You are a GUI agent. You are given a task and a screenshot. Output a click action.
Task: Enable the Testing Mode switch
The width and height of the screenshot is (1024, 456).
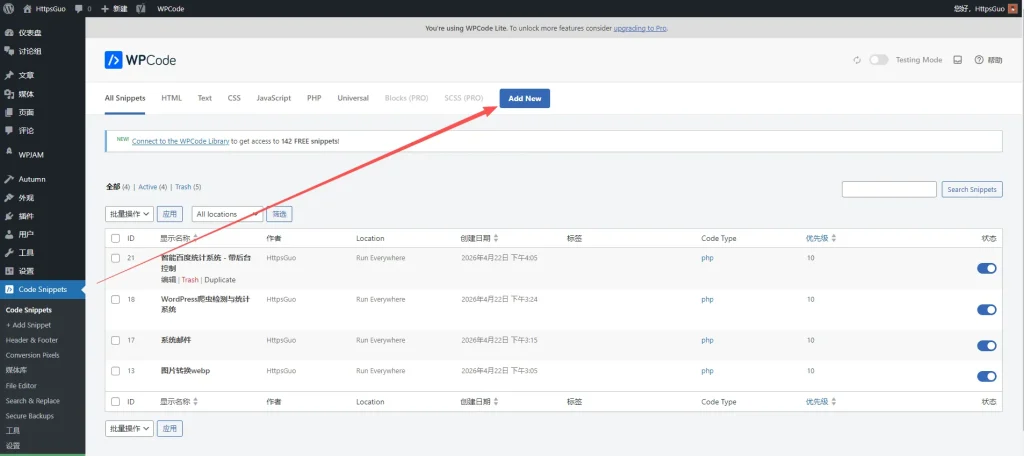(x=878, y=60)
